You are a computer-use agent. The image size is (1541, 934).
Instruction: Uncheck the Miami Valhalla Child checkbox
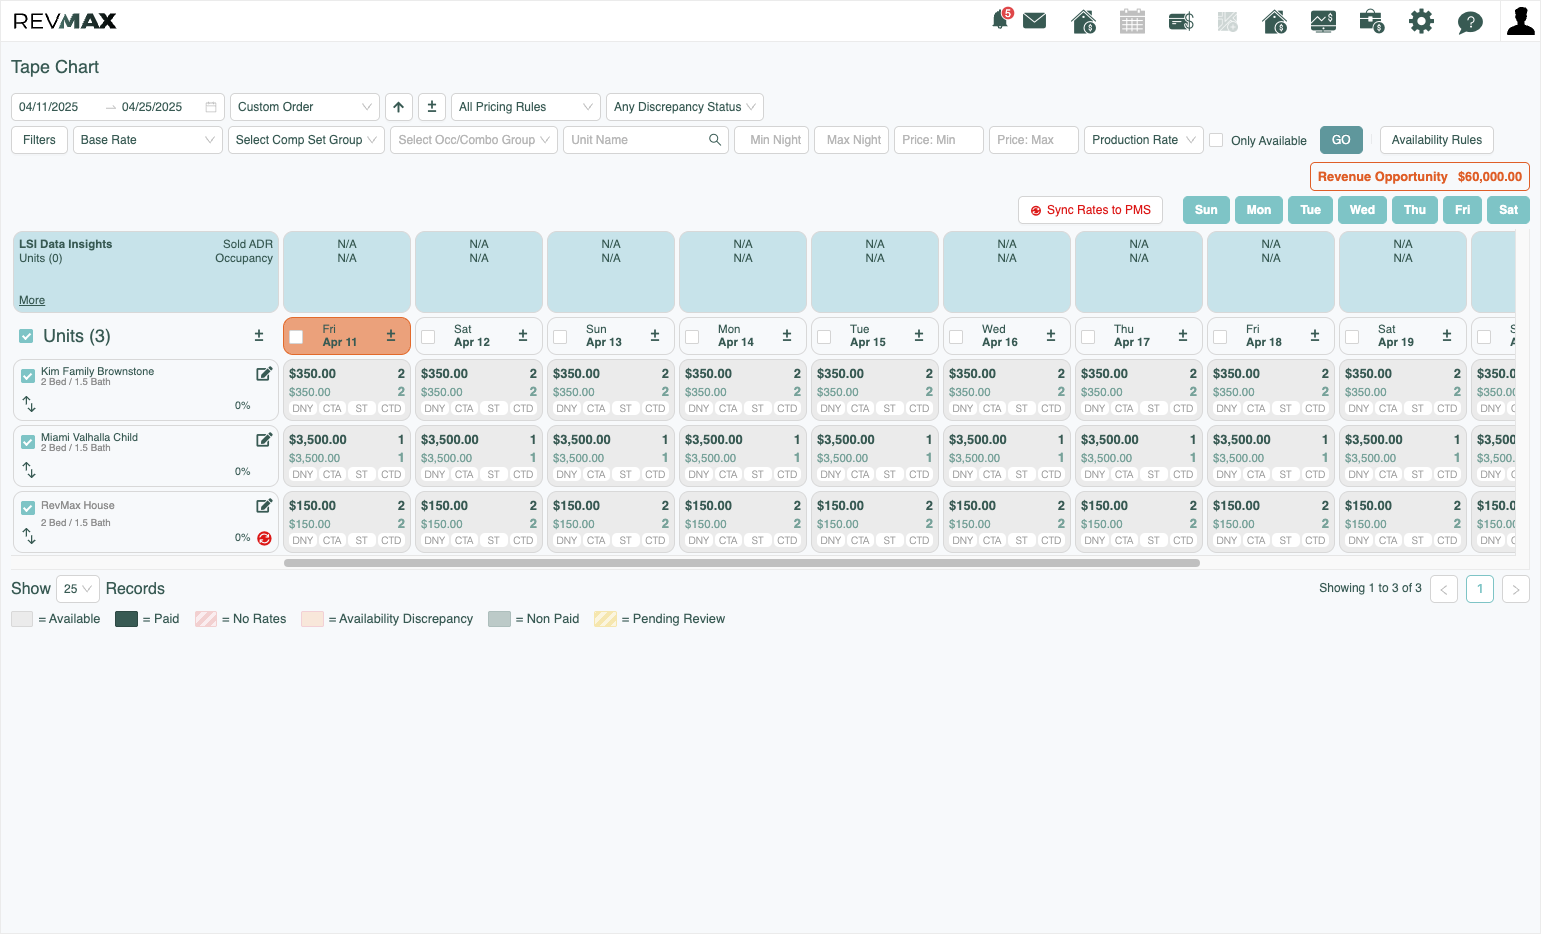[28, 442]
